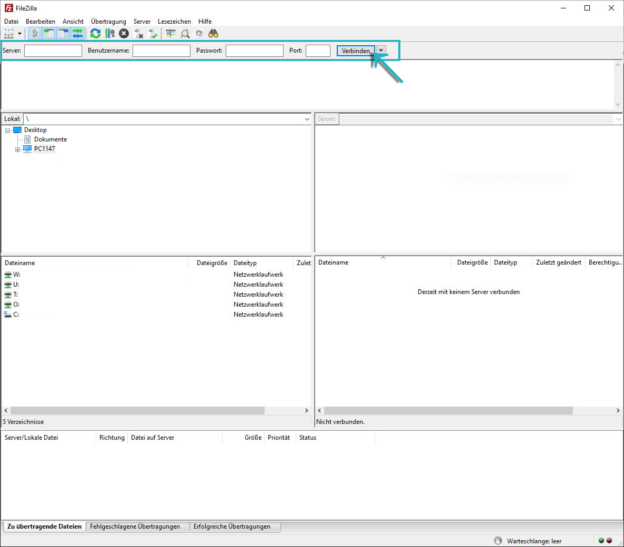Open the Lokal path dropdown

[x=306, y=119]
